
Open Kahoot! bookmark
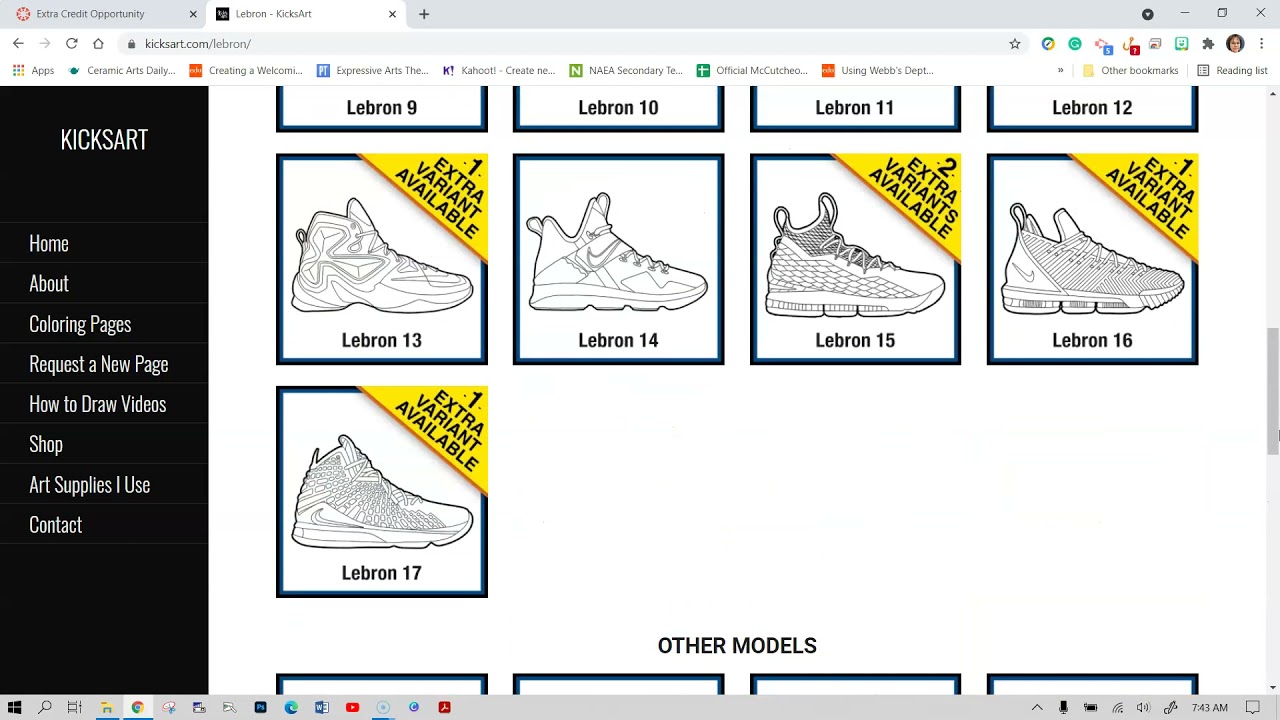tap(499, 70)
